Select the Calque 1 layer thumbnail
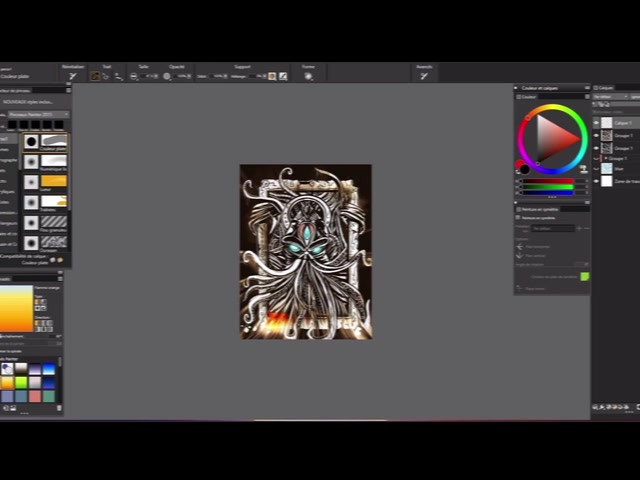 tap(607, 122)
